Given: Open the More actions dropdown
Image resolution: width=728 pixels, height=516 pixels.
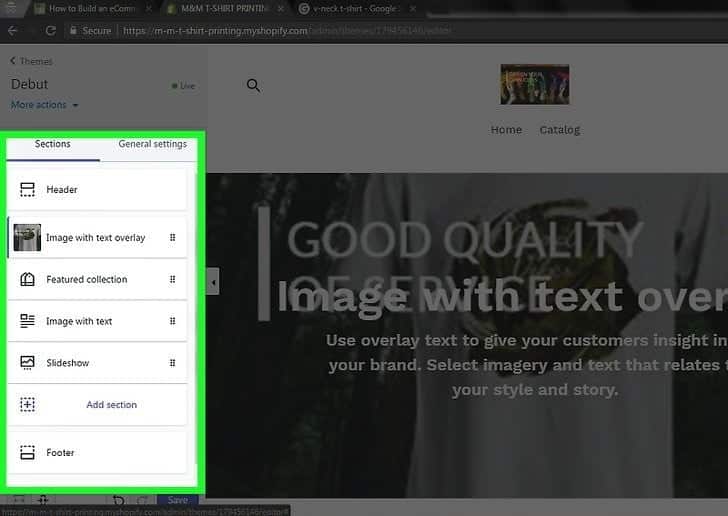Looking at the screenshot, I should (x=45, y=105).
